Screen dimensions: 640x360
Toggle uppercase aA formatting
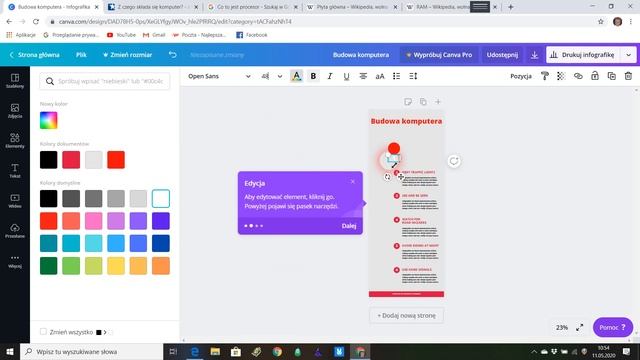pos(380,76)
